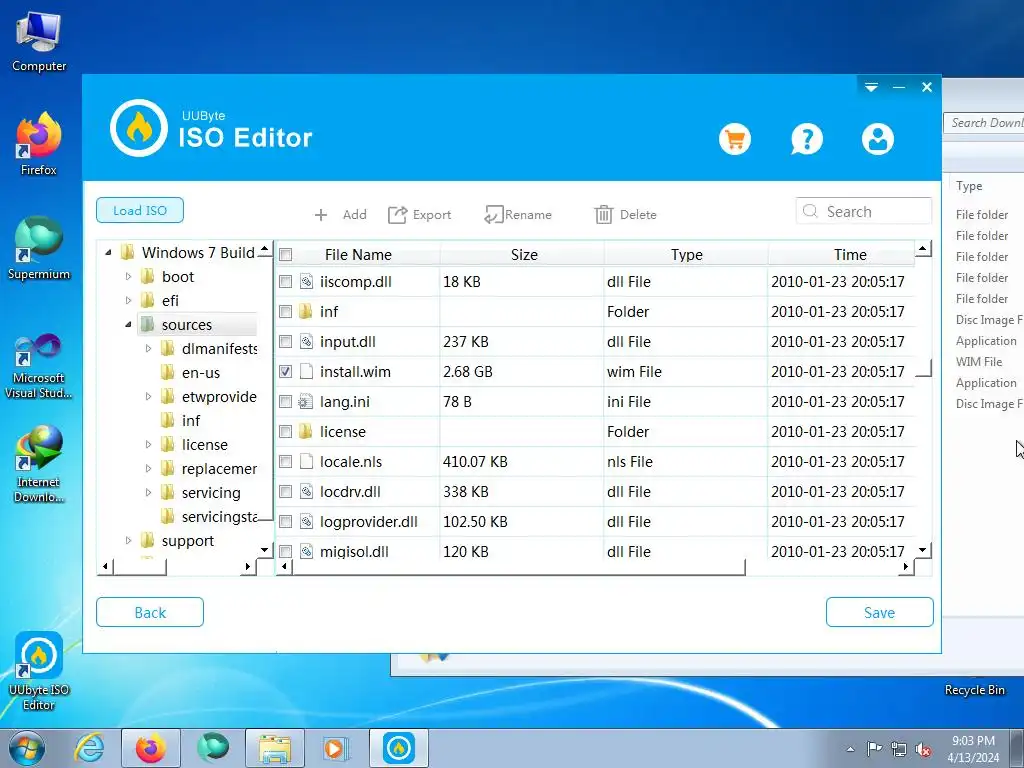The width and height of the screenshot is (1024, 768).
Task: Check the box for the license folder row
Action: tap(285, 432)
